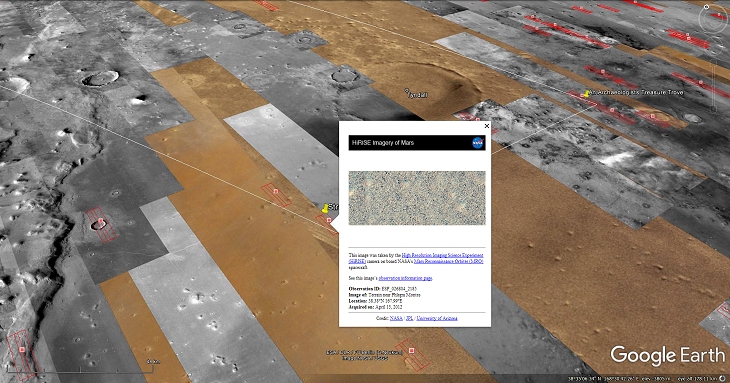Image resolution: width=730 pixels, height=383 pixels.
Task: Open the observation information page link
Action: click(x=405, y=278)
